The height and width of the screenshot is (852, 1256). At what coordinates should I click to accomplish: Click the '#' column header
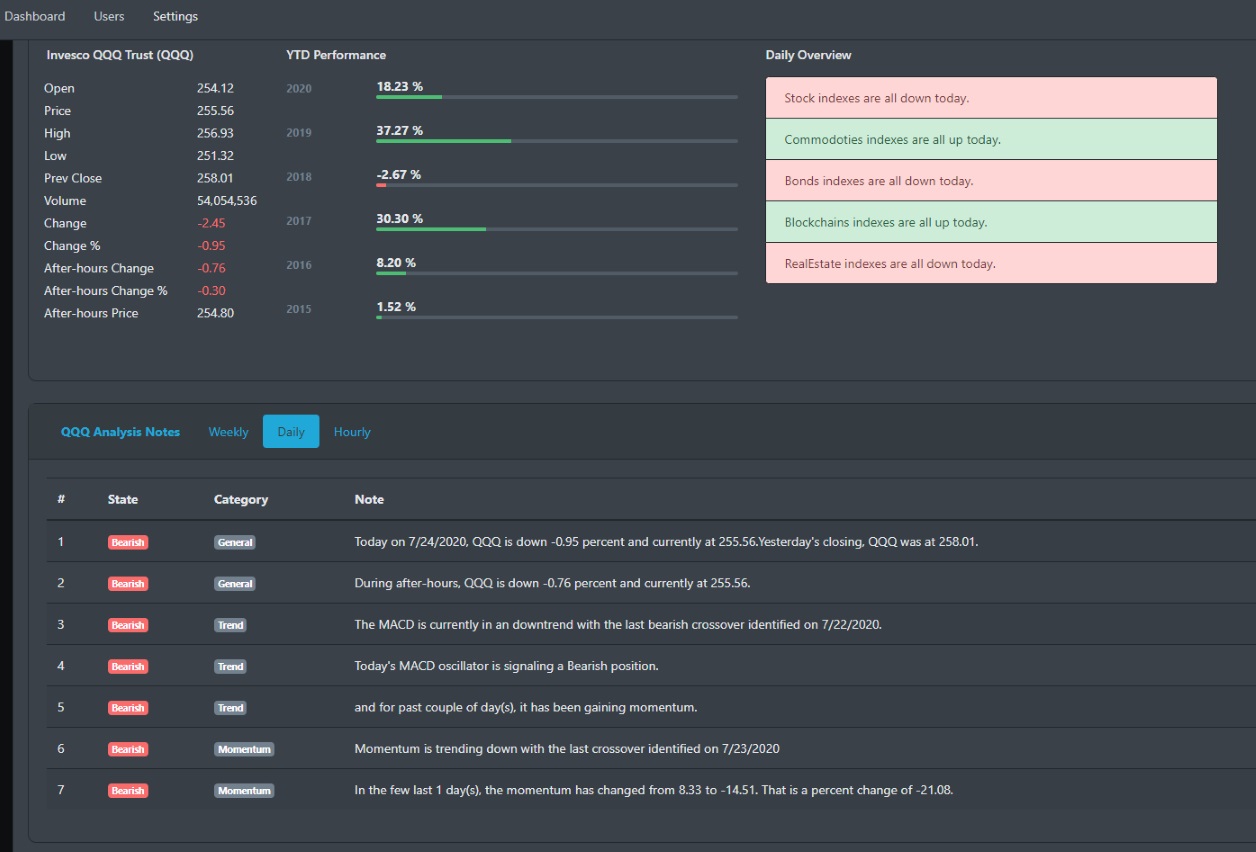61,499
